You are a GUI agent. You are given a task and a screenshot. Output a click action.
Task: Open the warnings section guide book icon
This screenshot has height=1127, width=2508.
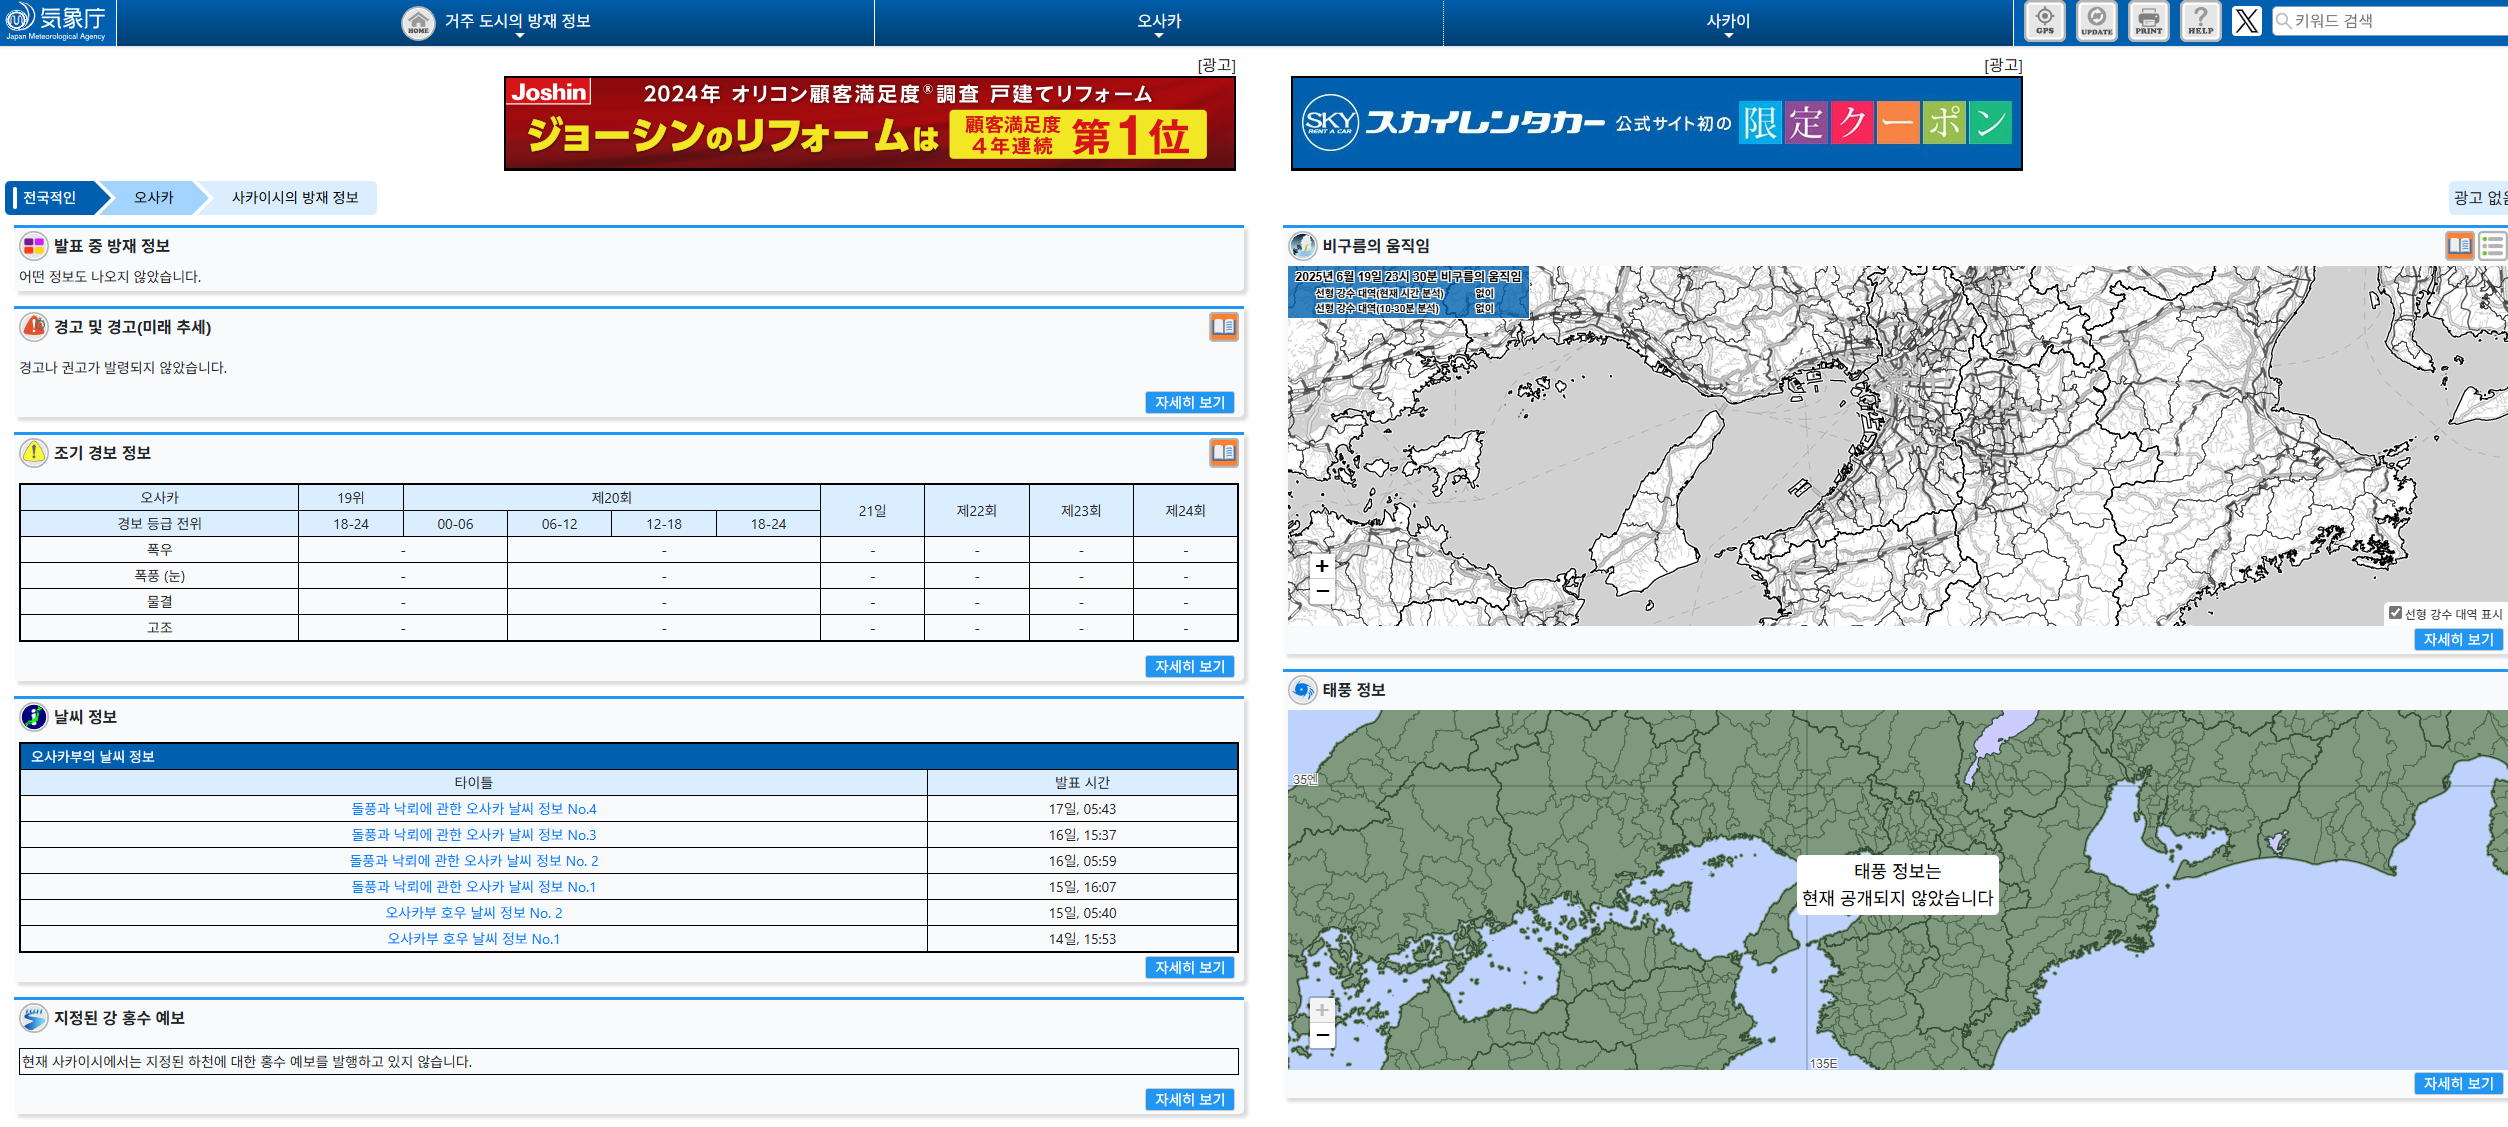coord(1223,327)
